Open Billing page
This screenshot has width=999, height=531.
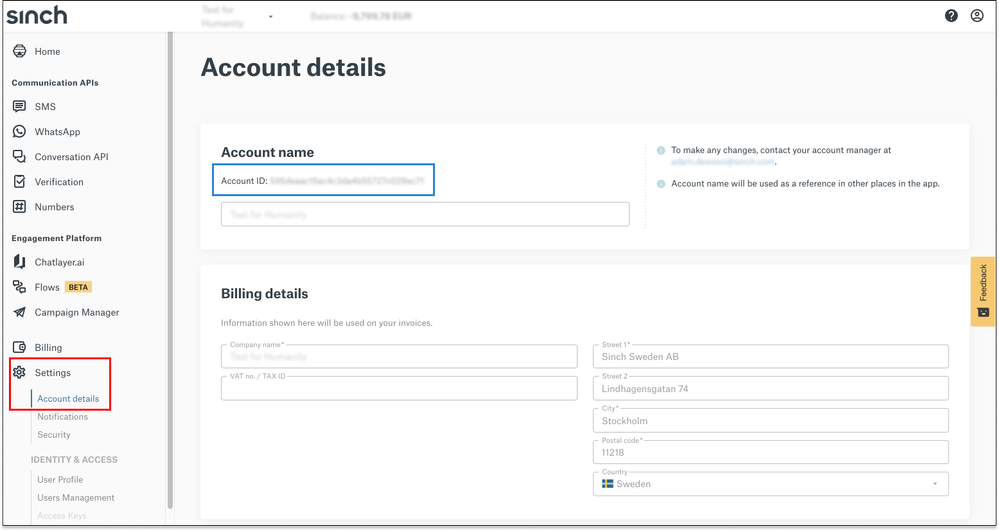pyautogui.click(x=48, y=347)
